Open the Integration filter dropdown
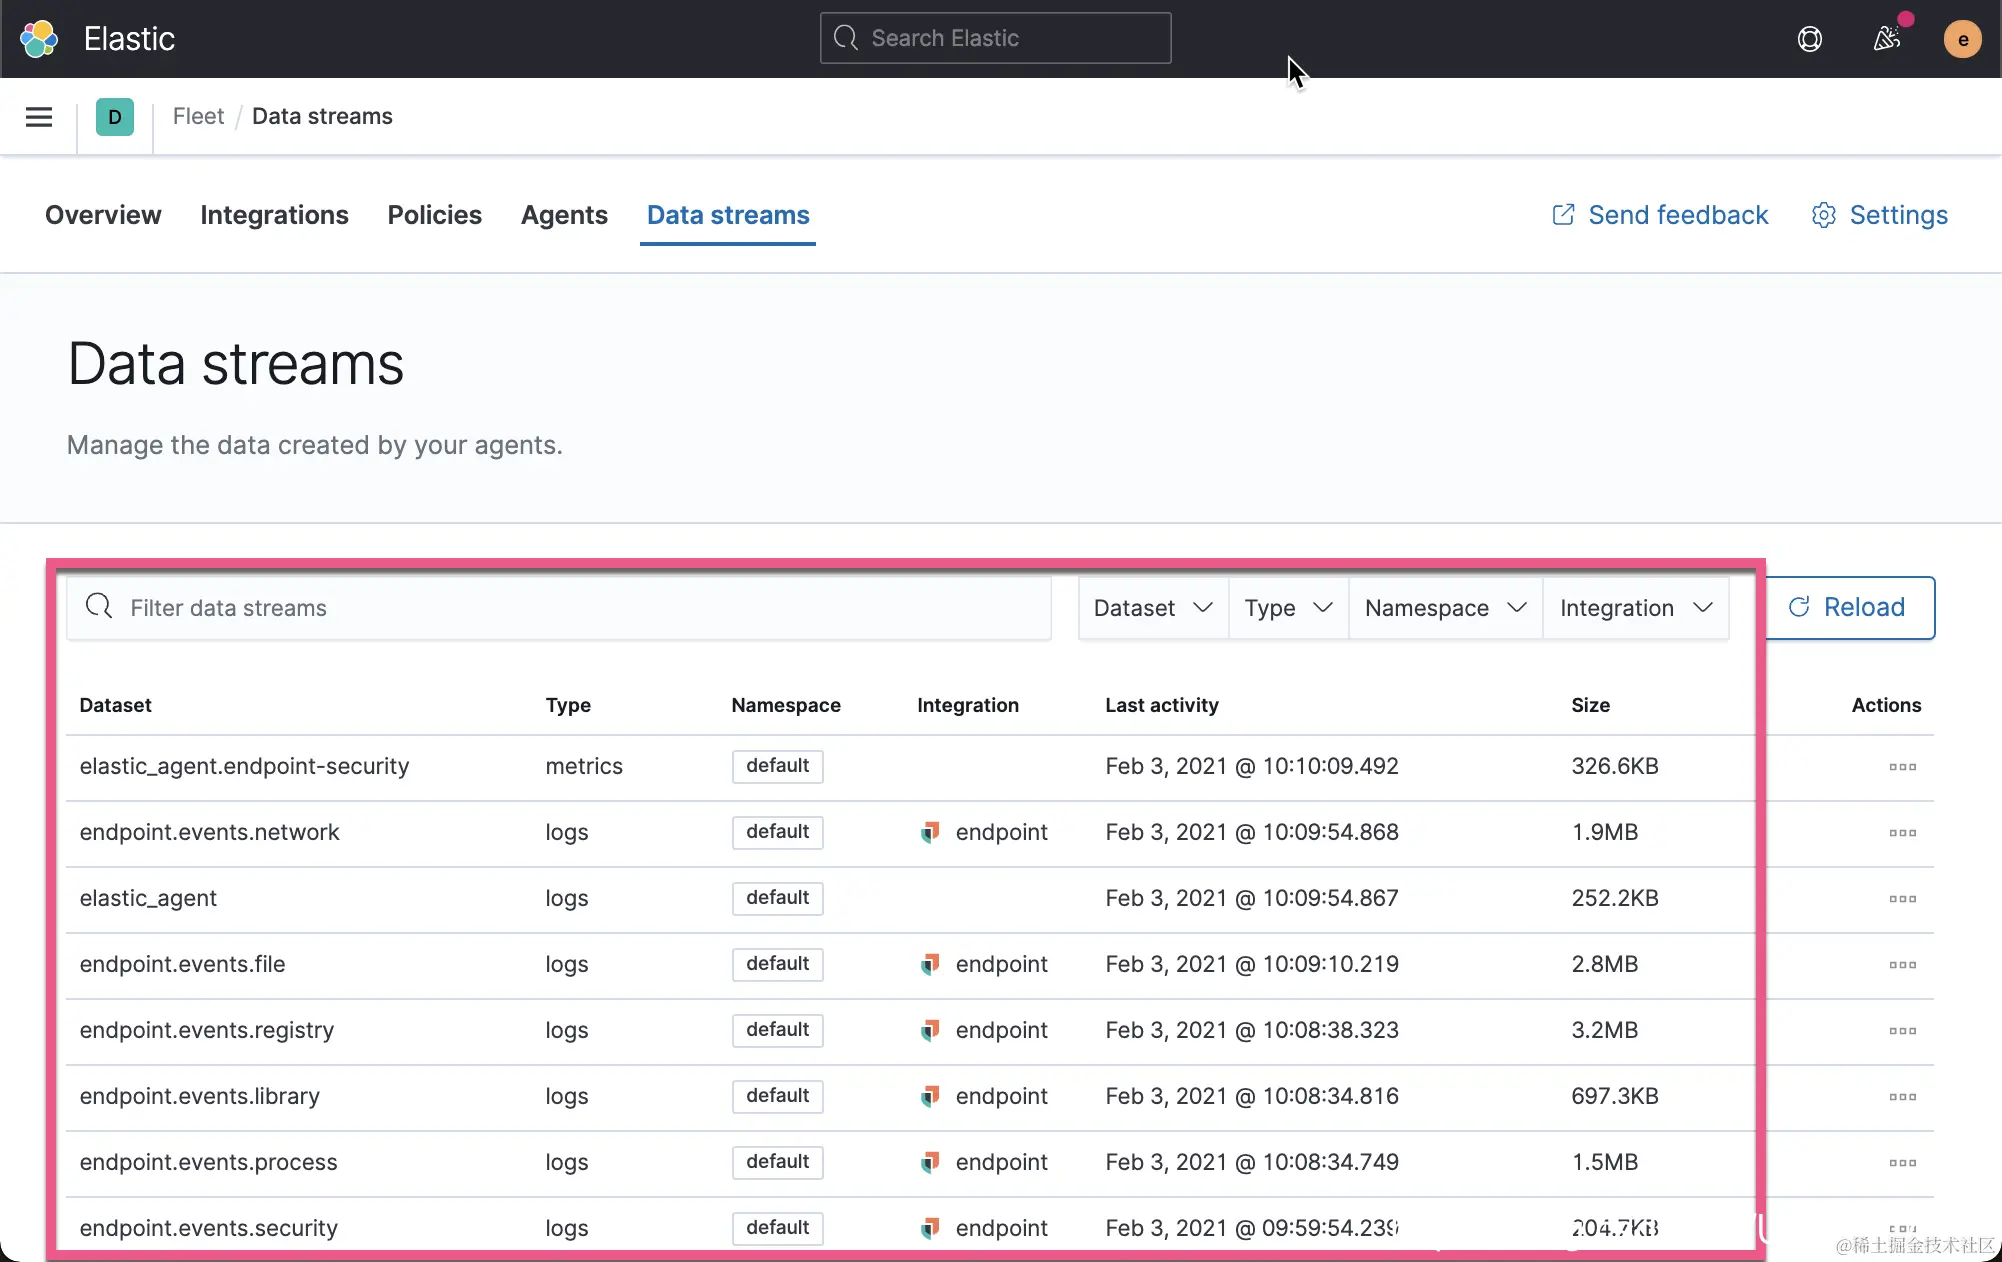This screenshot has width=2002, height=1262. (x=1635, y=607)
